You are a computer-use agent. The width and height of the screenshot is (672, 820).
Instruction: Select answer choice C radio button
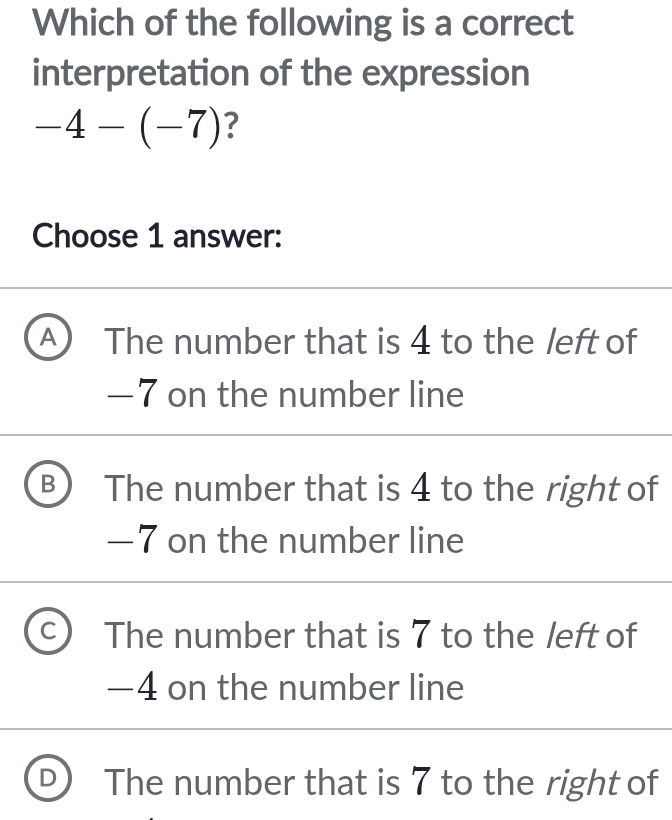point(47,634)
